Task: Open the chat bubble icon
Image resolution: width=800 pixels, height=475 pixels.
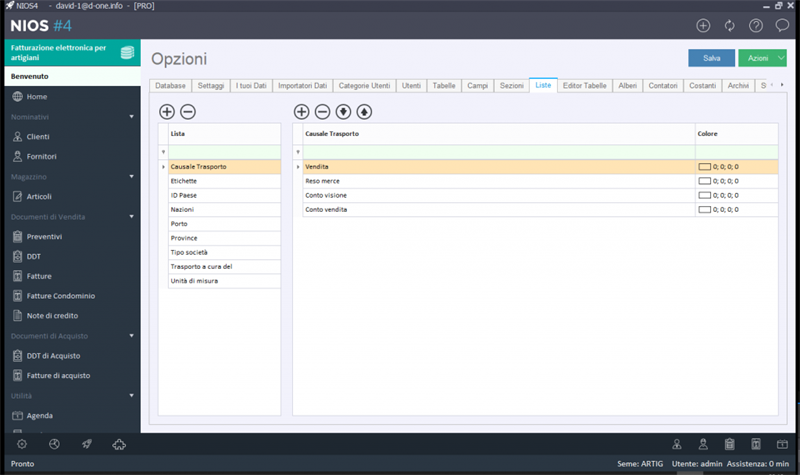Action: [x=782, y=25]
